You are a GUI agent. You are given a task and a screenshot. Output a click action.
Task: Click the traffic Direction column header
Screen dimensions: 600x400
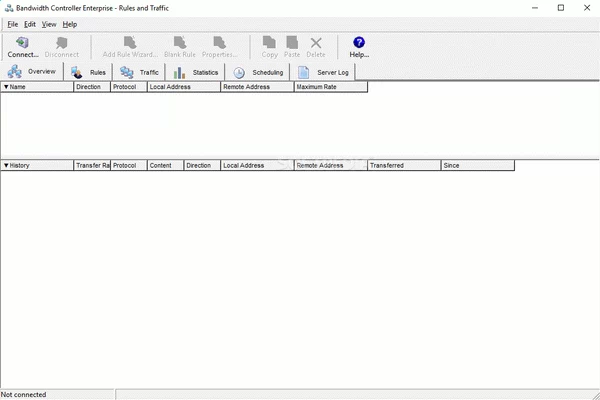click(x=202, y=165)
